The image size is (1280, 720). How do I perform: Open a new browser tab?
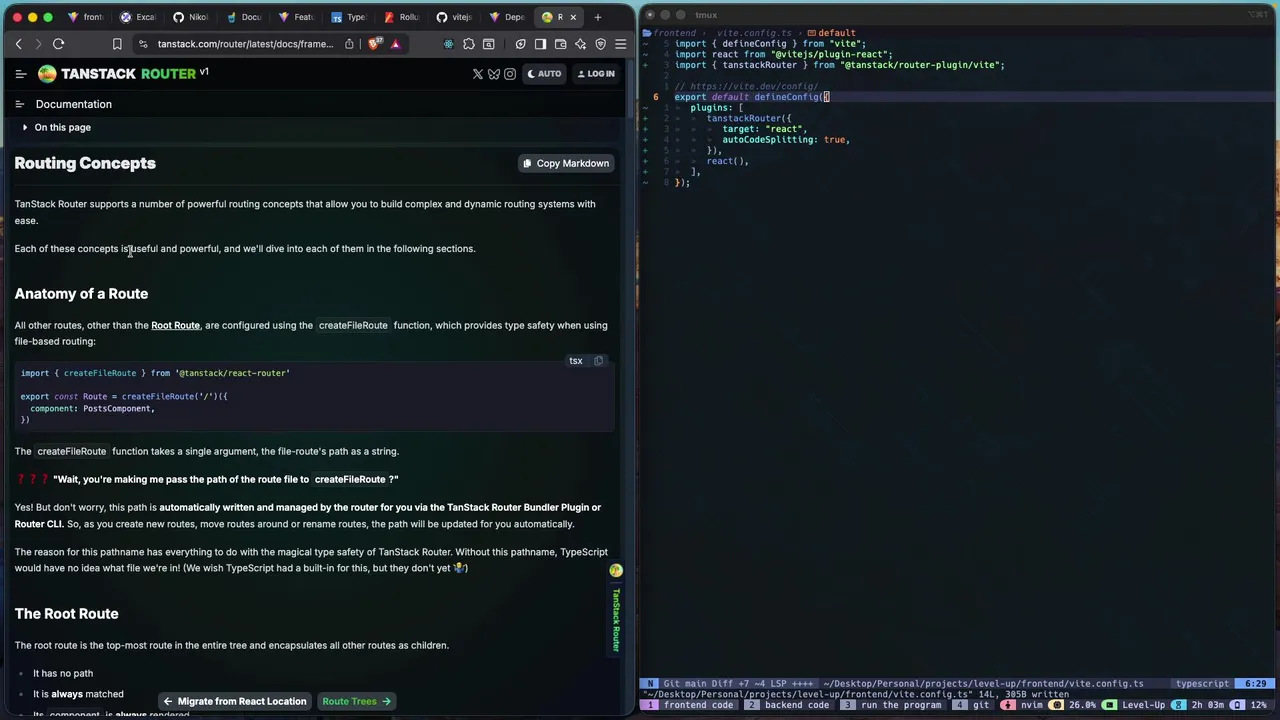pyautogui.click(x=598, y=17)
